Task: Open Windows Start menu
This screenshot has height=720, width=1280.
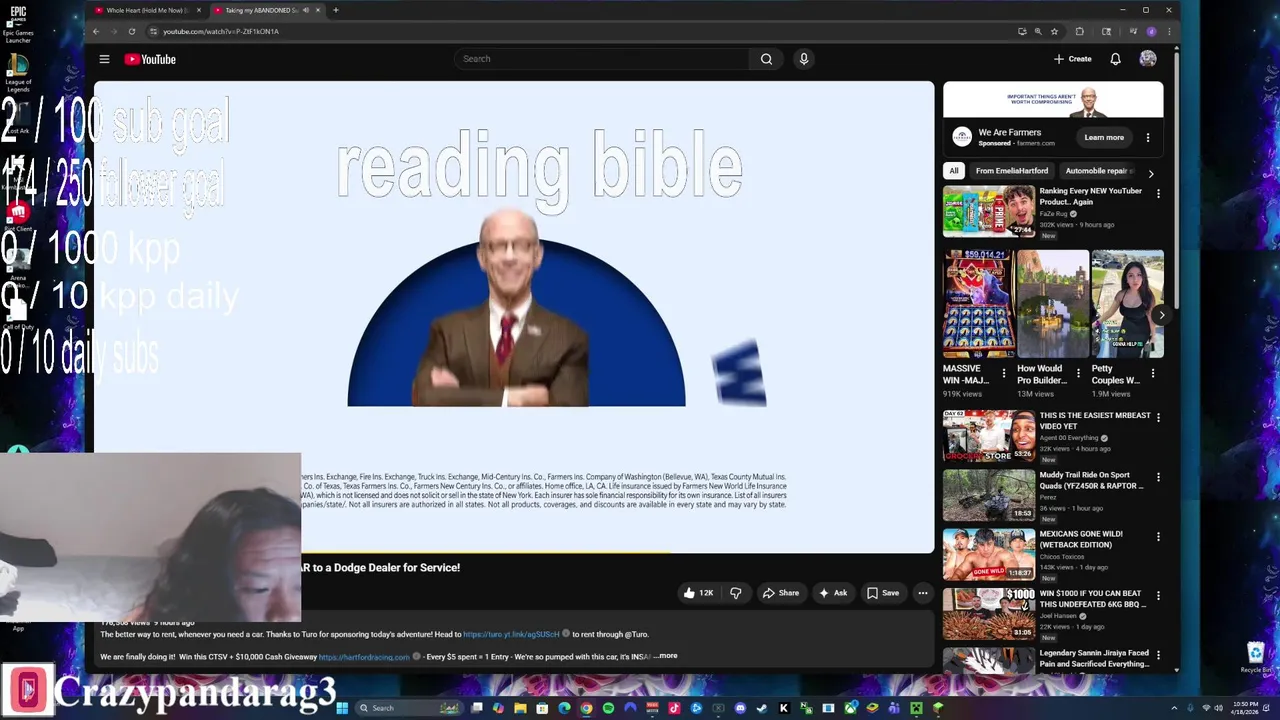Action: point(342,708)
